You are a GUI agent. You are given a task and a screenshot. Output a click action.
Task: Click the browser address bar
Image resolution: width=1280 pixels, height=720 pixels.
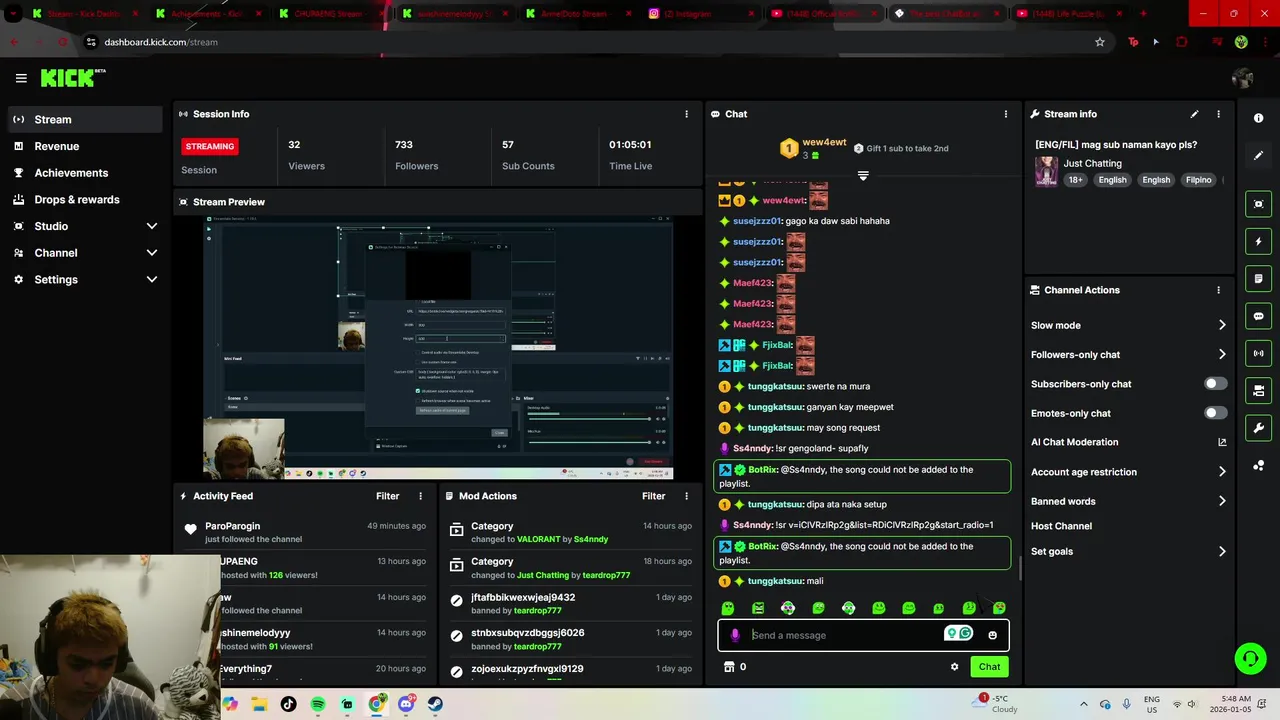point(590,42)
